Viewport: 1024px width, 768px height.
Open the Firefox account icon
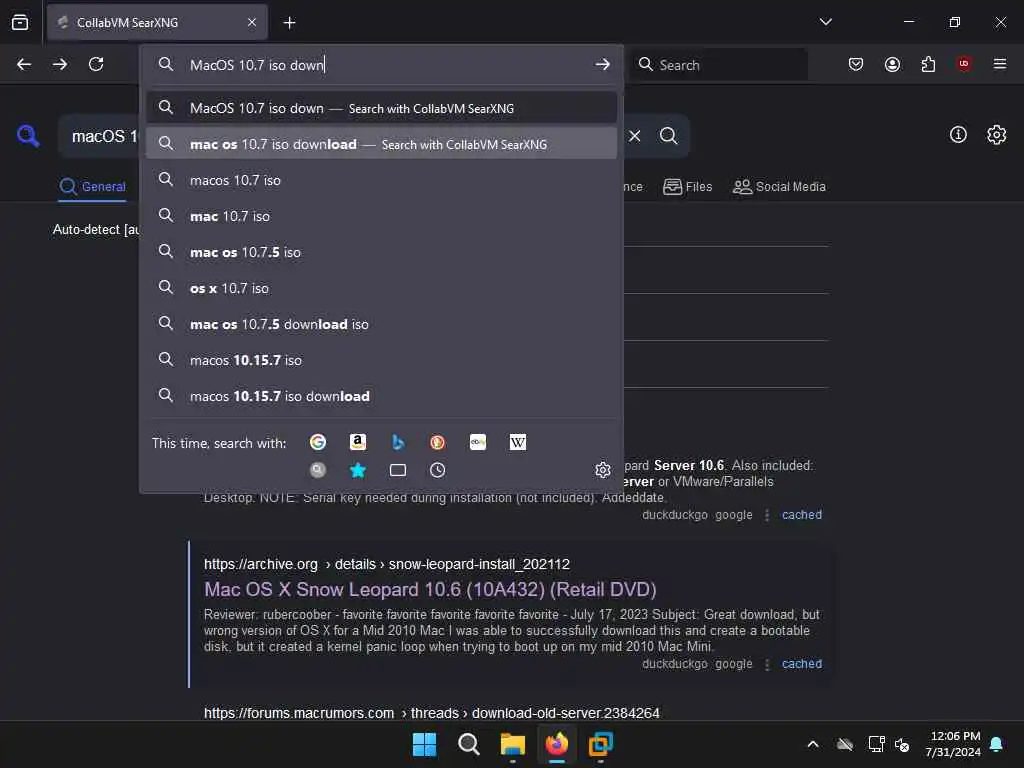pos(892,64)
